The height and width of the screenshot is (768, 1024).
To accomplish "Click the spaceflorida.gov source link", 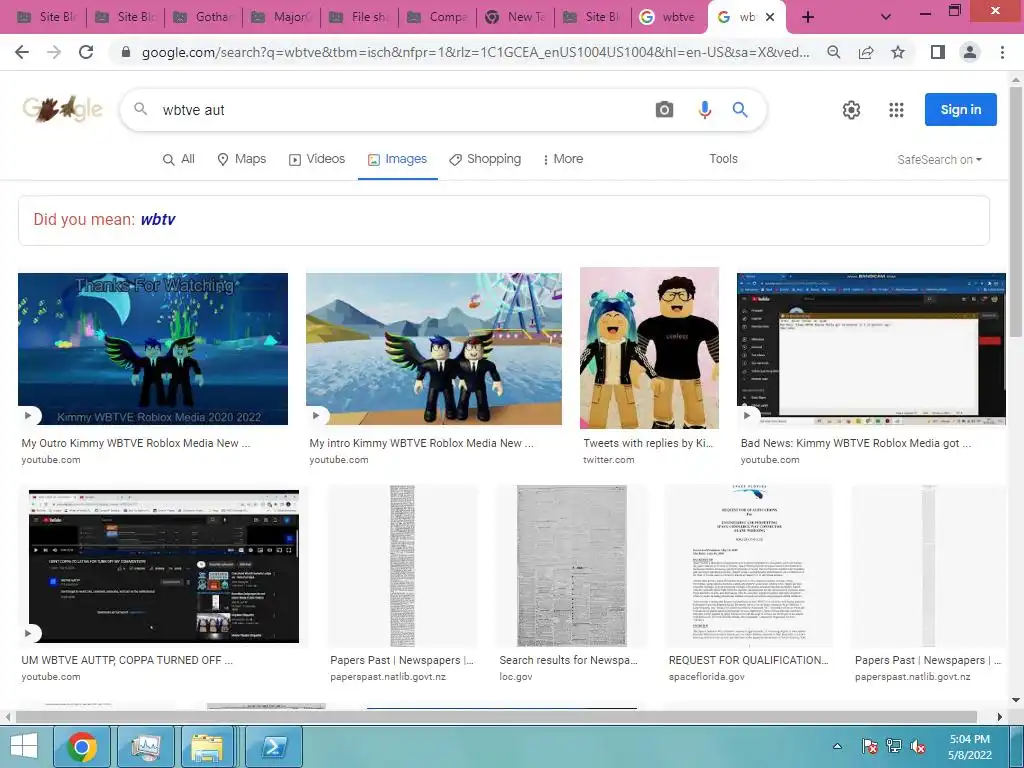I will pyautogui.click(x=706, y=677).
